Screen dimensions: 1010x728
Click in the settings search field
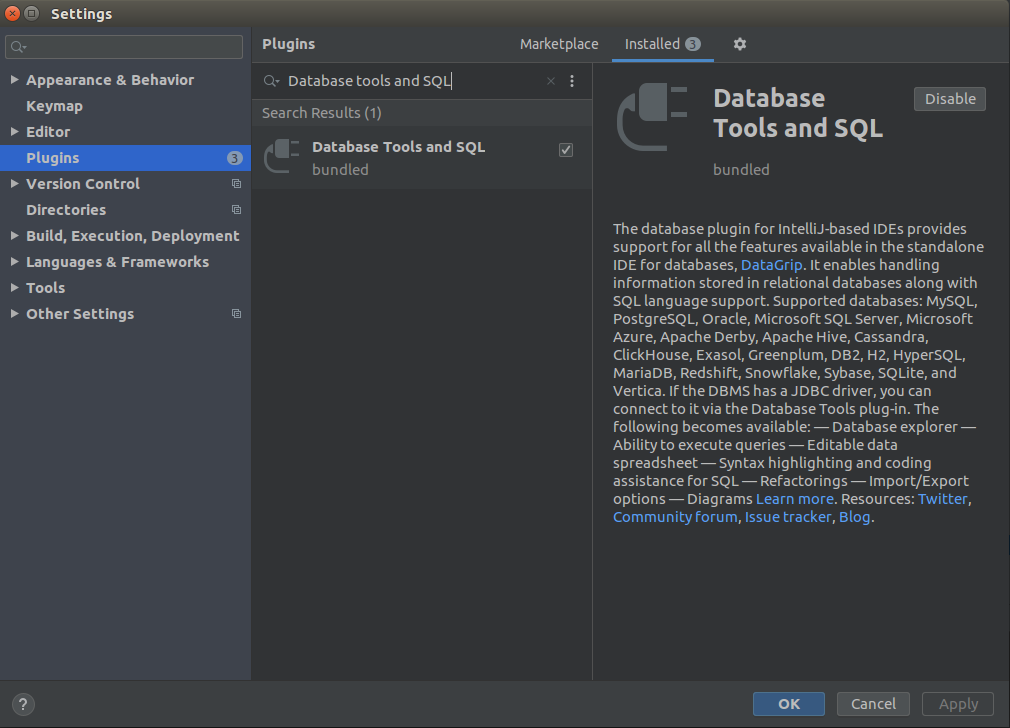(x=130, y=47)
